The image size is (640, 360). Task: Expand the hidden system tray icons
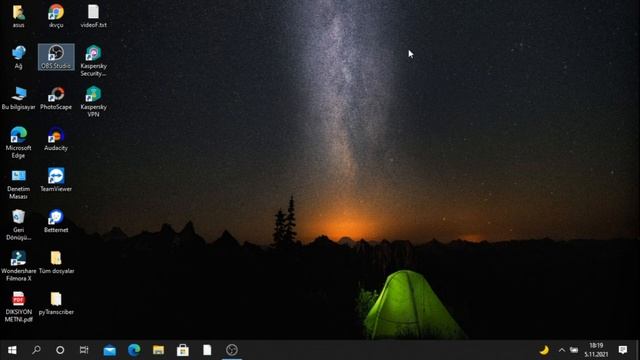562,350
